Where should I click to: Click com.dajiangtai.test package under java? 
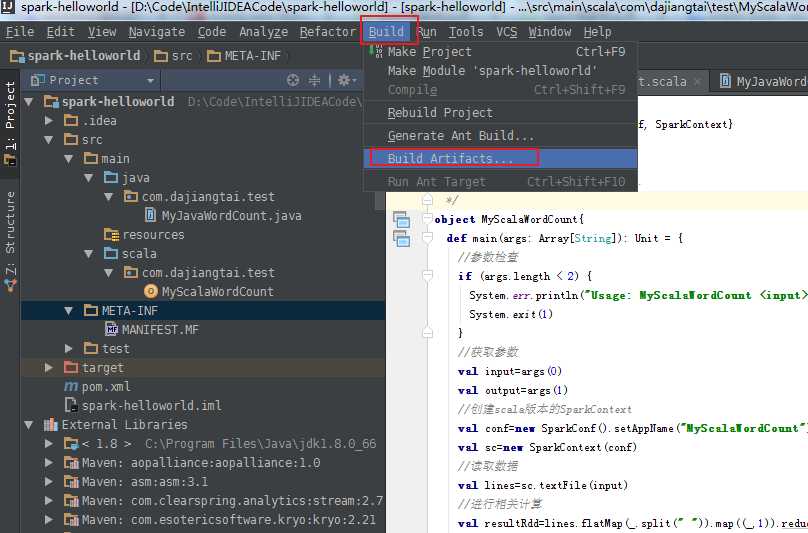pyautogui.click(x=208, y=197)
